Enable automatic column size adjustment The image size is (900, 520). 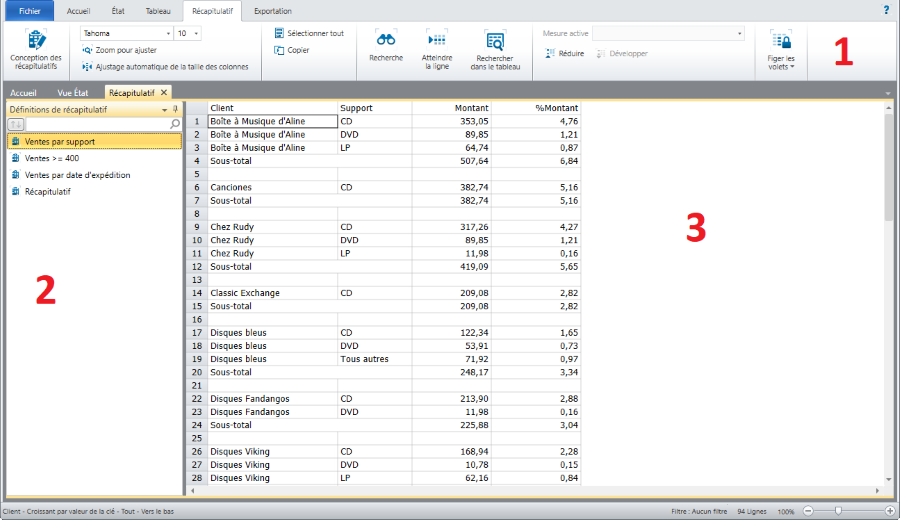(88, 67)
